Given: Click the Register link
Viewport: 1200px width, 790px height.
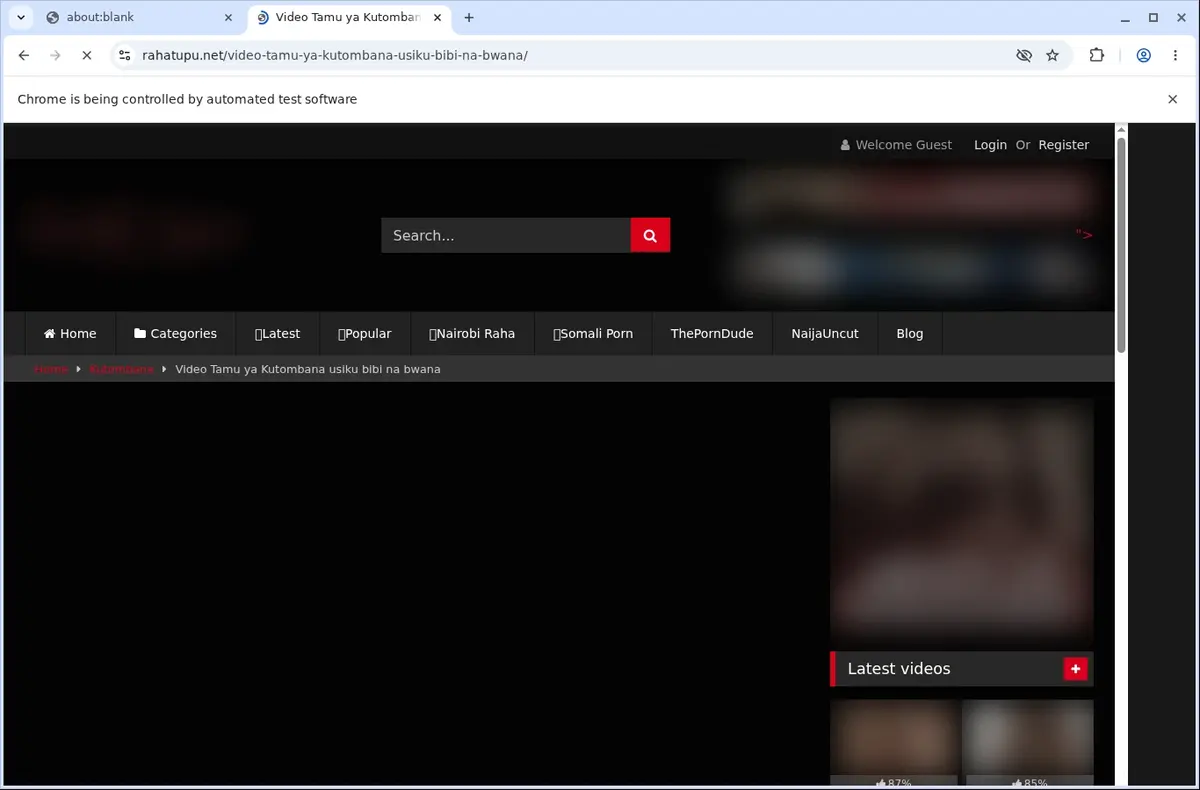Looking at the screenshot, I should click(x=1063, y=145).
